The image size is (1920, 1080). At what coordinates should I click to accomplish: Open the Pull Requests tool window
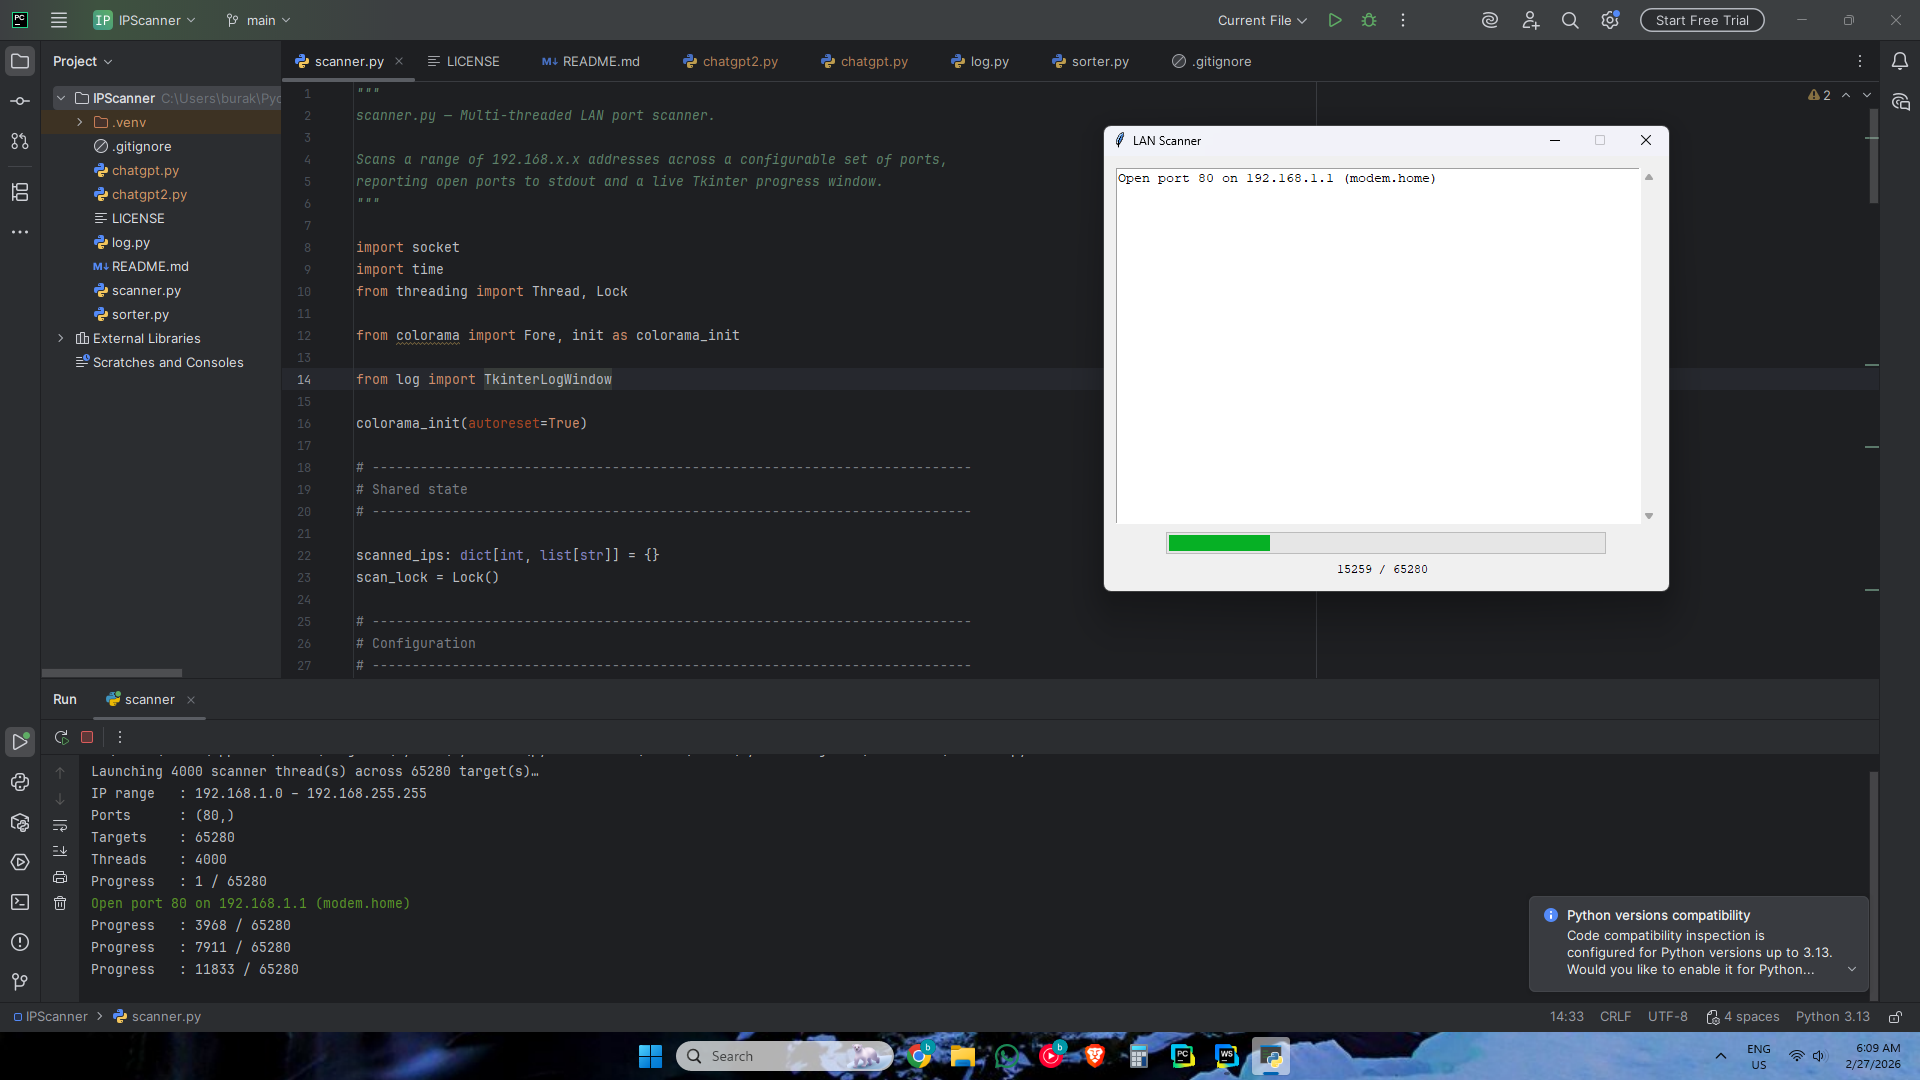click(20, 141)
